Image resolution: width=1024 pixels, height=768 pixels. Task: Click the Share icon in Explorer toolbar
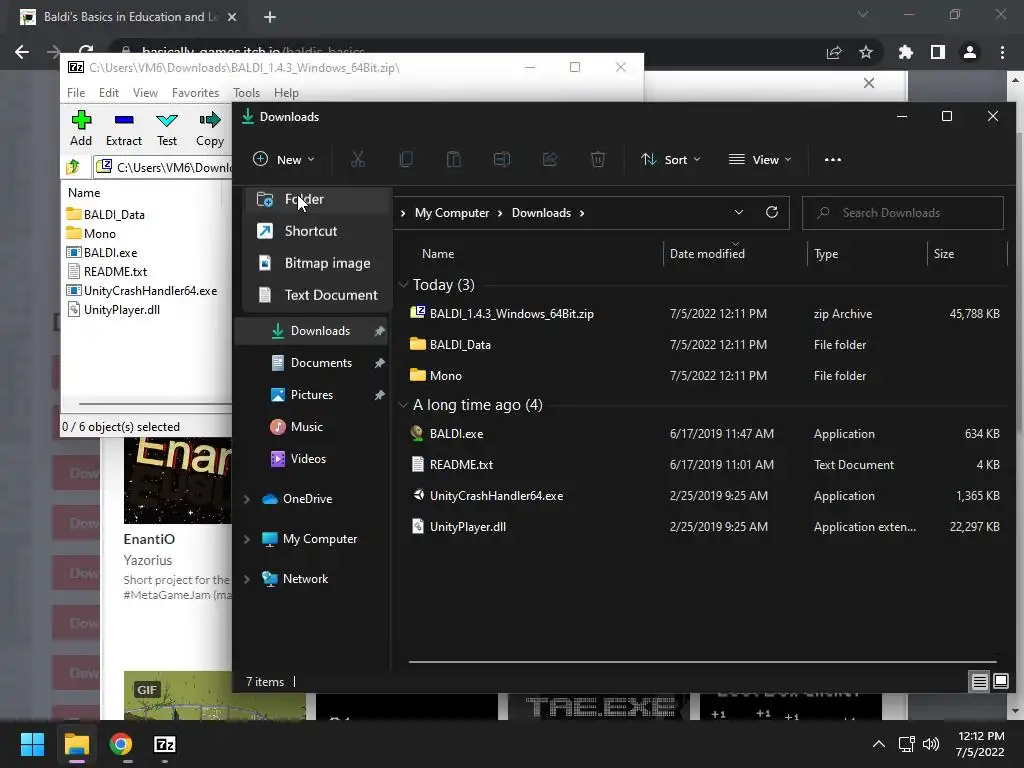click(x=550, y=159)
